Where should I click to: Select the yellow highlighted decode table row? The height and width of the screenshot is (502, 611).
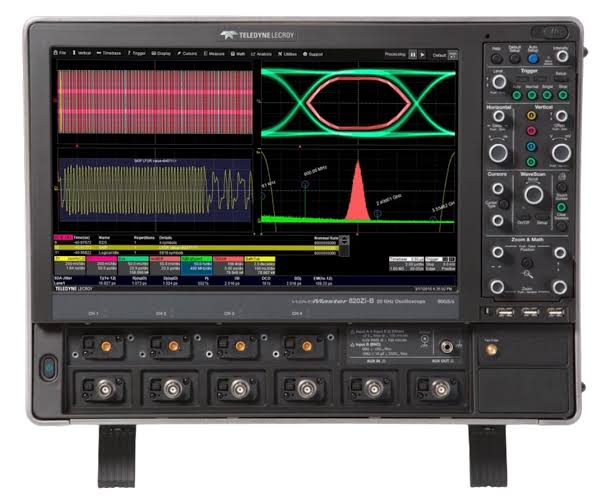196,247
